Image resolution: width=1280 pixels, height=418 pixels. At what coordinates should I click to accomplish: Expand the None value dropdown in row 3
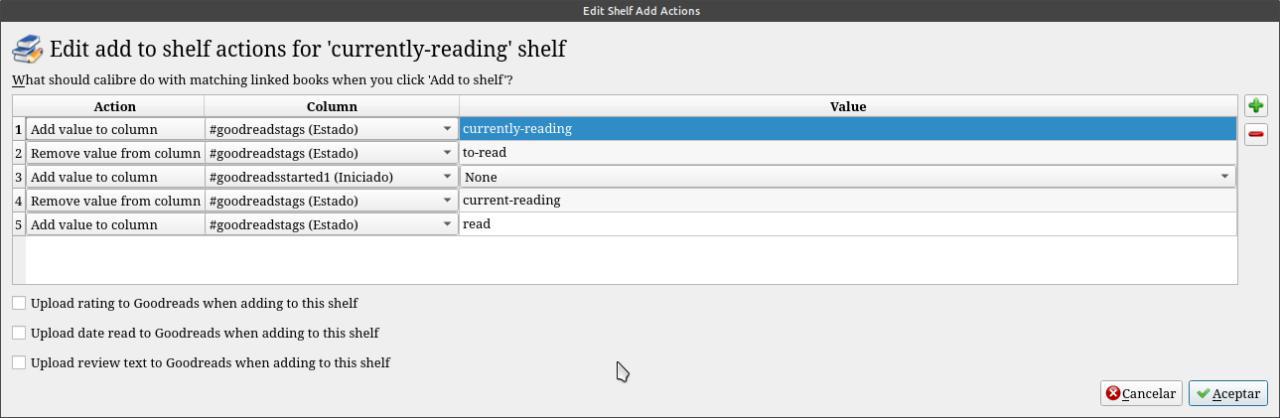pyautogui.click(x=1225, y=177)
